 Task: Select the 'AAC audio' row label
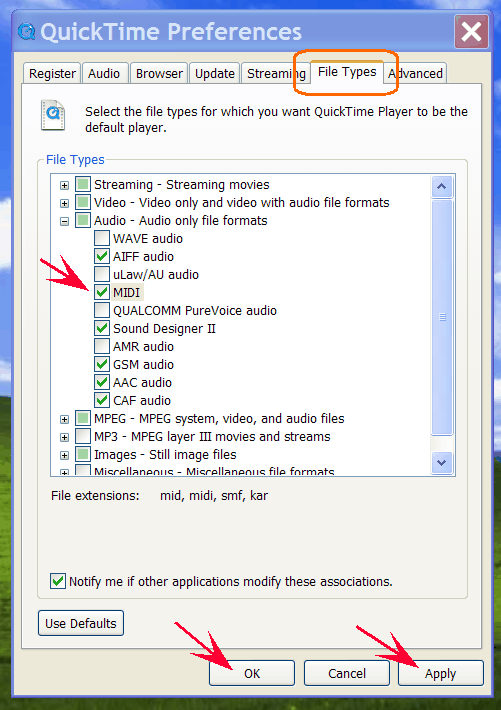tap(142, 383)
